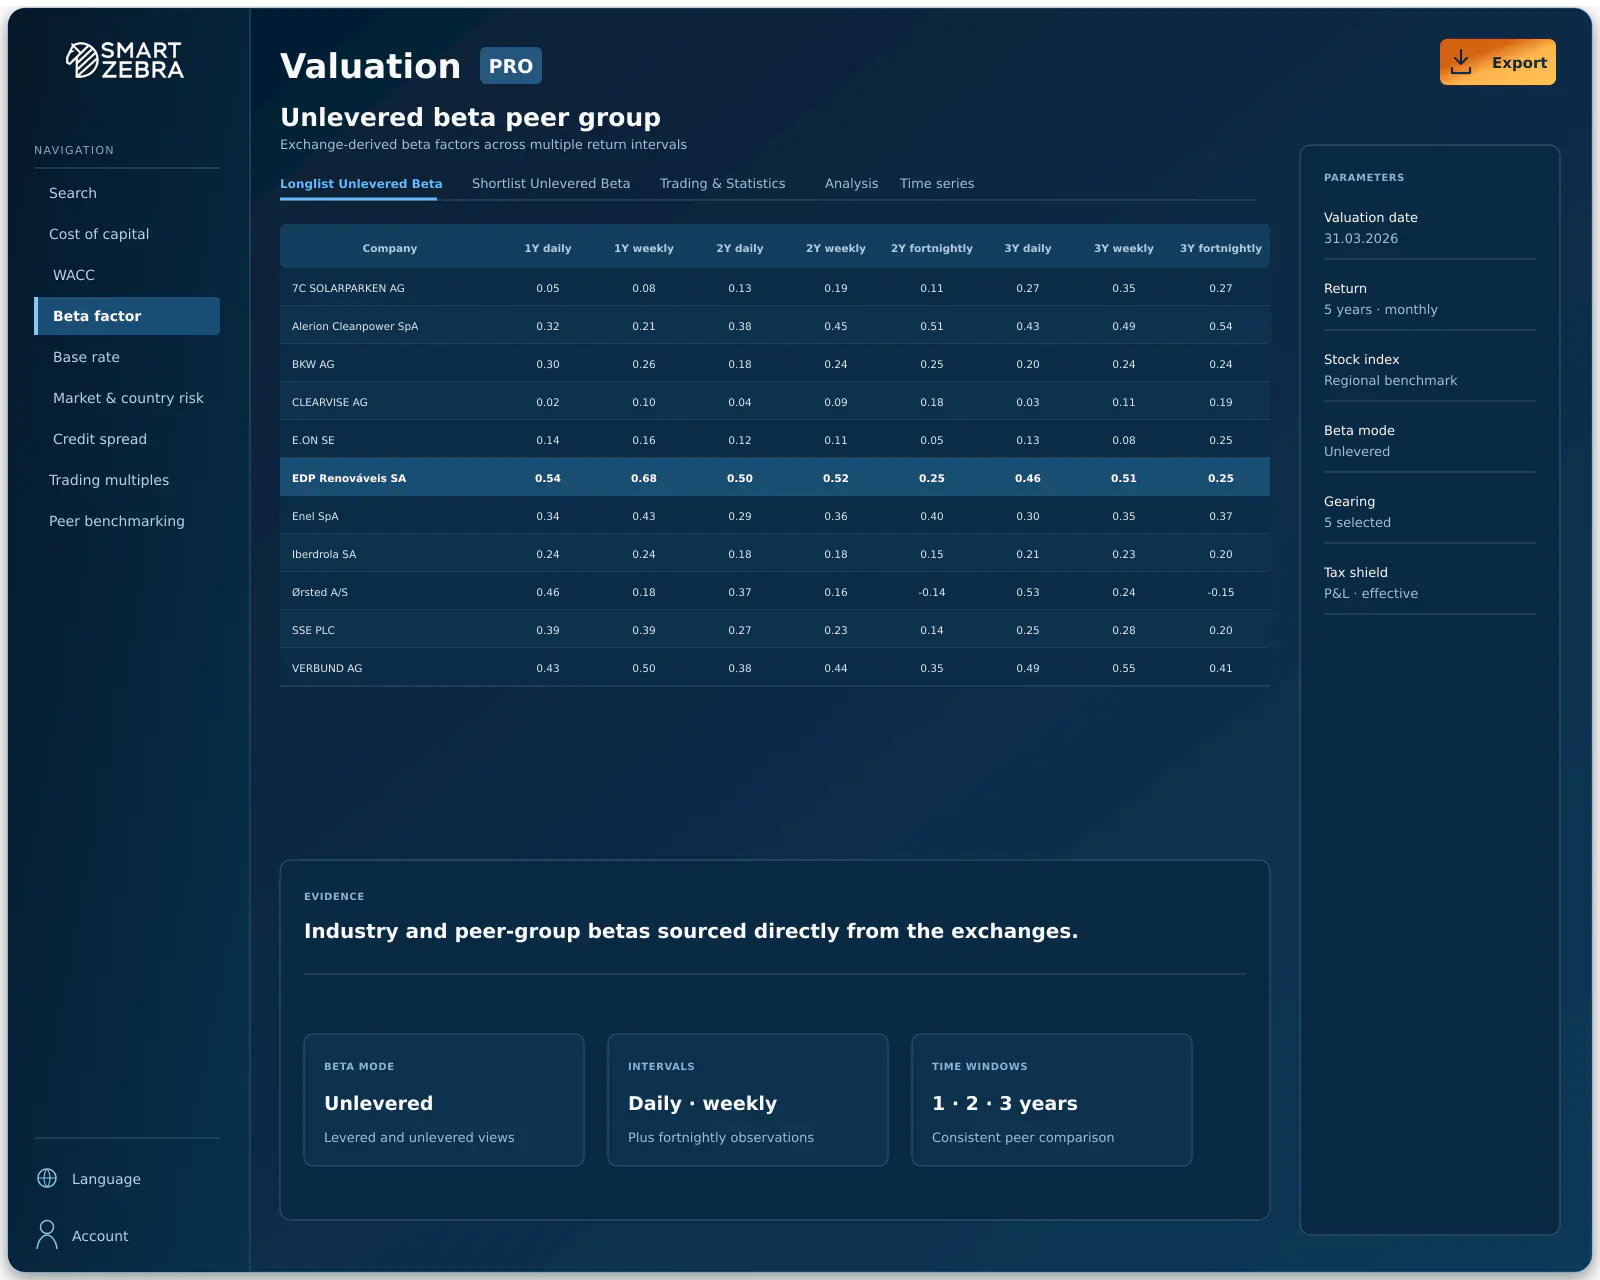Click the Intervals Daily weekly card
This screenshot has height=1280, width=1600.
[x=748, y=1100]
